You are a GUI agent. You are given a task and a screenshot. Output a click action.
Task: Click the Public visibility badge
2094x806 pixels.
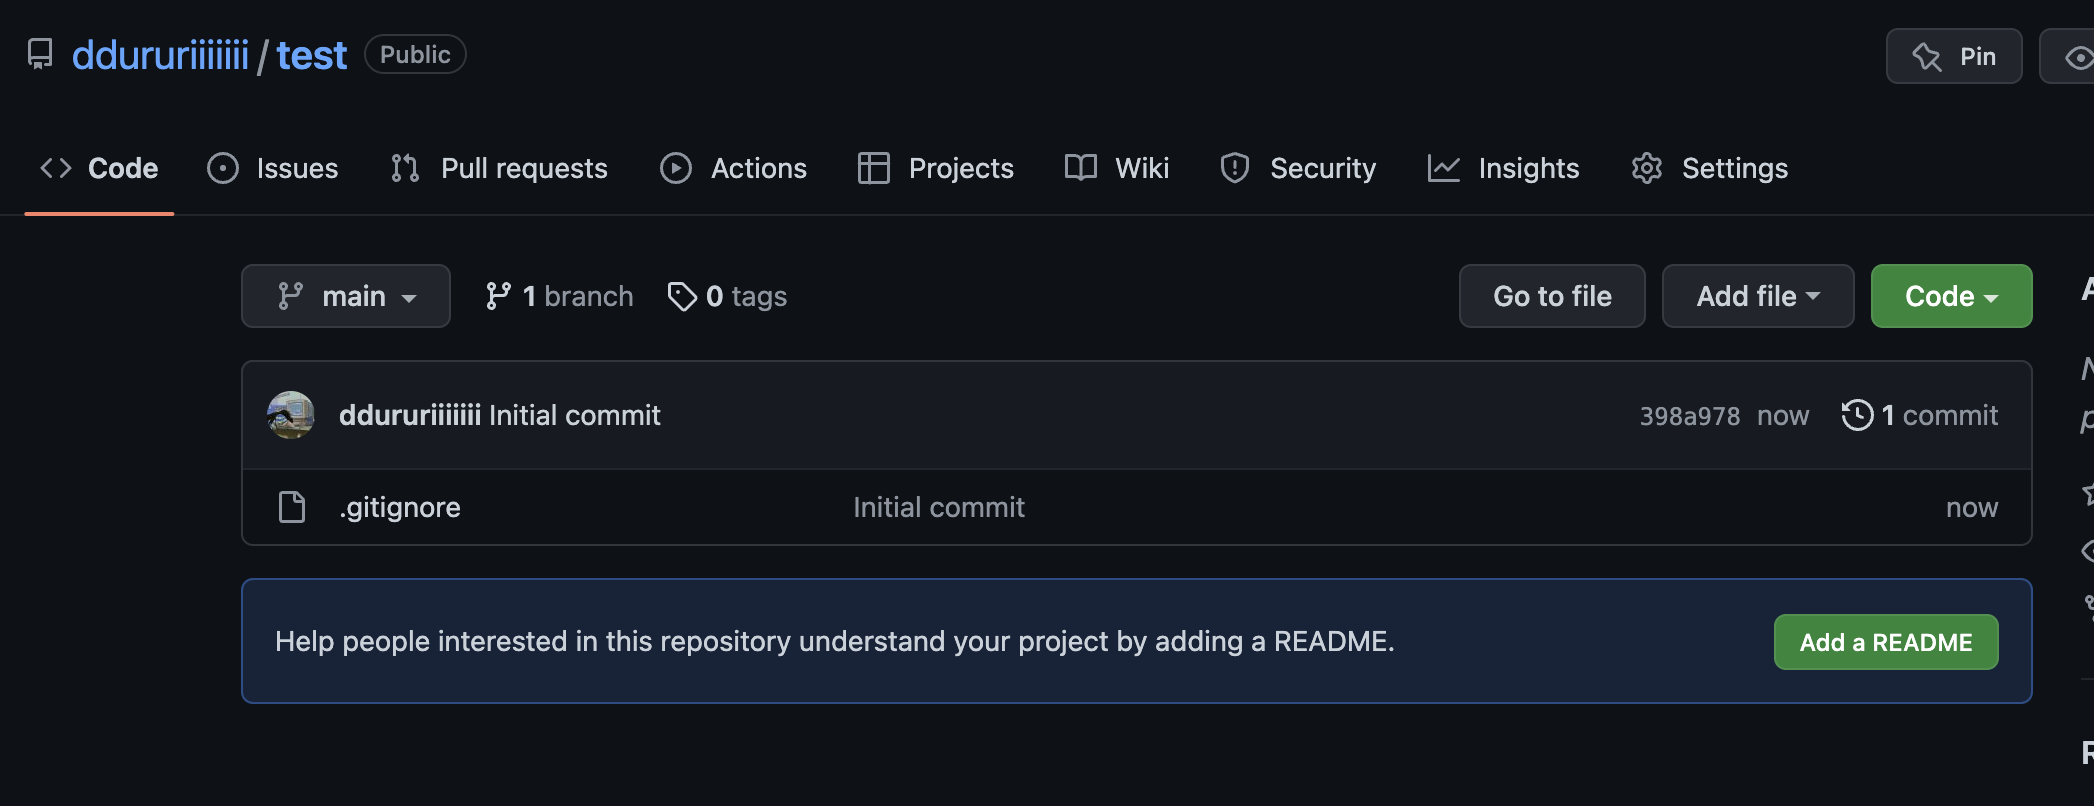[415, 54]
